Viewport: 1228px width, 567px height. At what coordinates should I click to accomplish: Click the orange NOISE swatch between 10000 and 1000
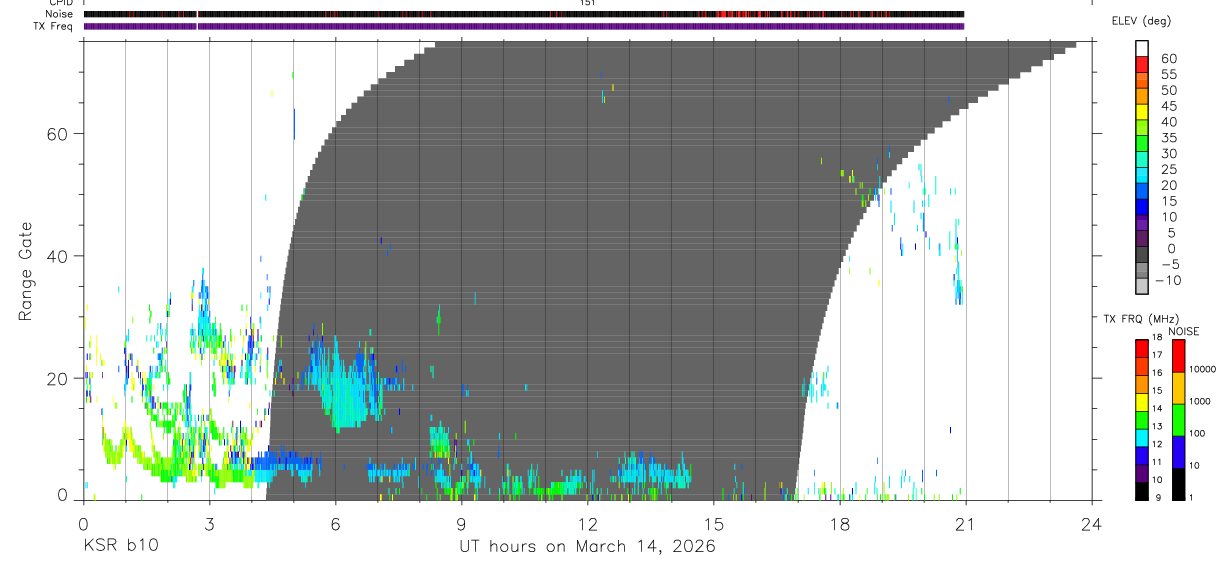(1178, 387)
